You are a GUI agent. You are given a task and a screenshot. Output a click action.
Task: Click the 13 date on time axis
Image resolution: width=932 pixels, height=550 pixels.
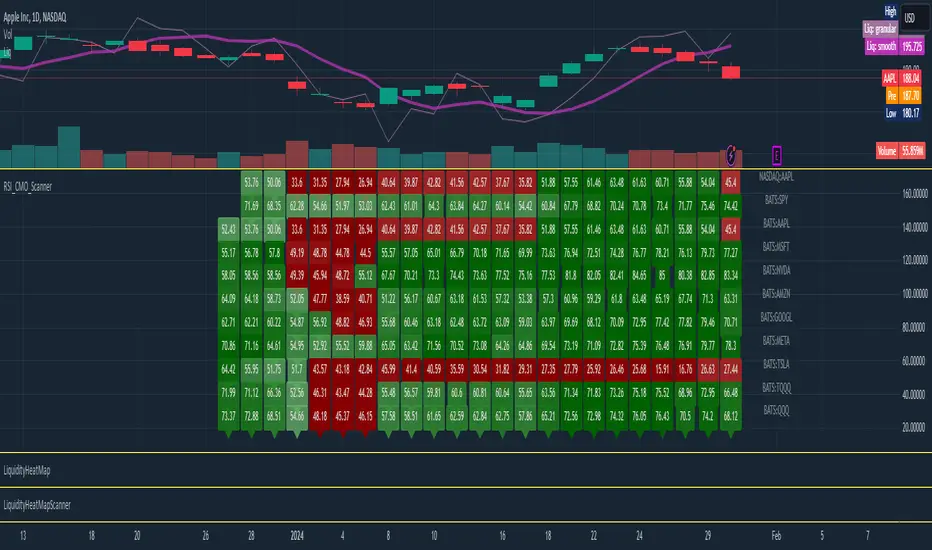[x=23, y=536]
